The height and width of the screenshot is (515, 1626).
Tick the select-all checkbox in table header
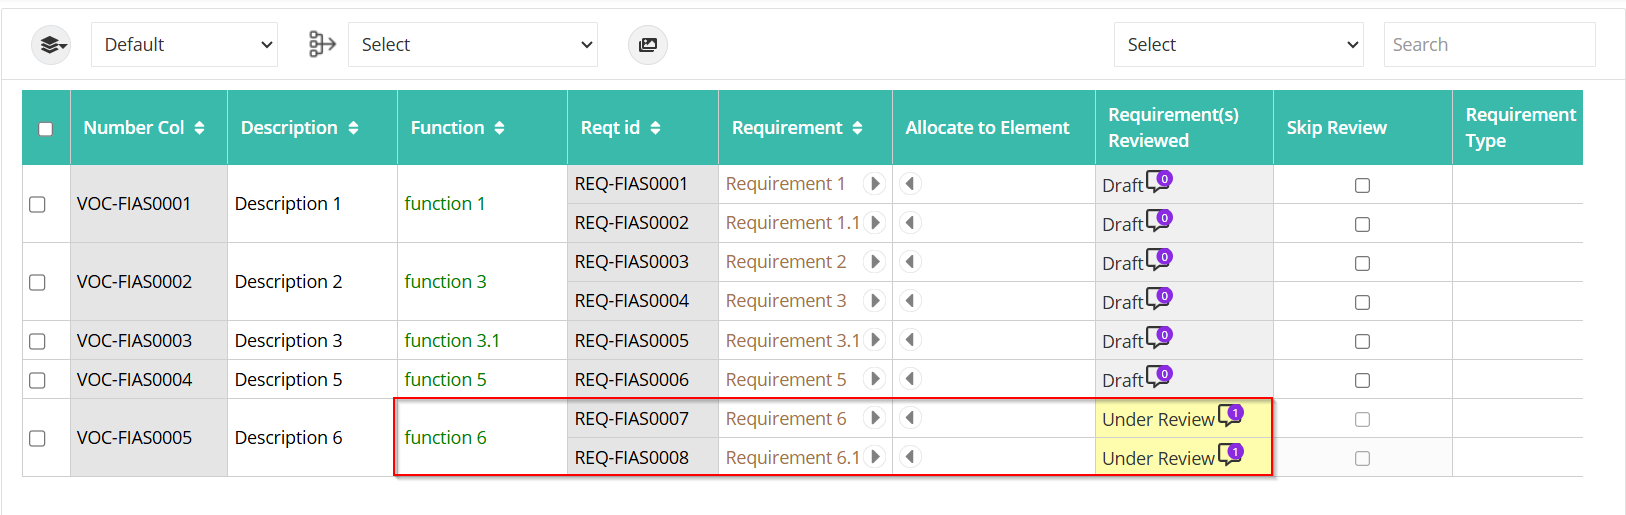pos(45,129)
